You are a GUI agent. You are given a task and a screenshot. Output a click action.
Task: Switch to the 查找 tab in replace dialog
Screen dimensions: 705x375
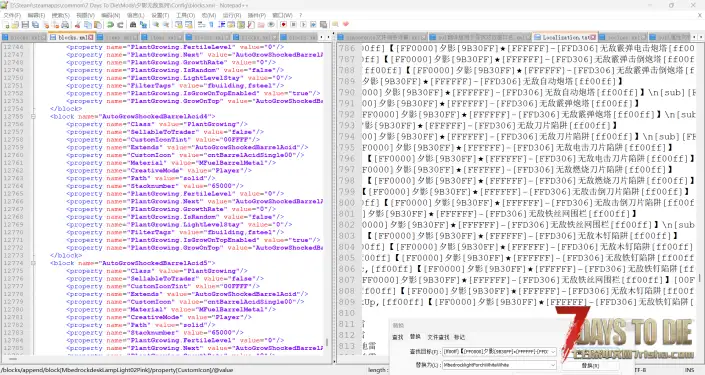(x=398, y=337)
